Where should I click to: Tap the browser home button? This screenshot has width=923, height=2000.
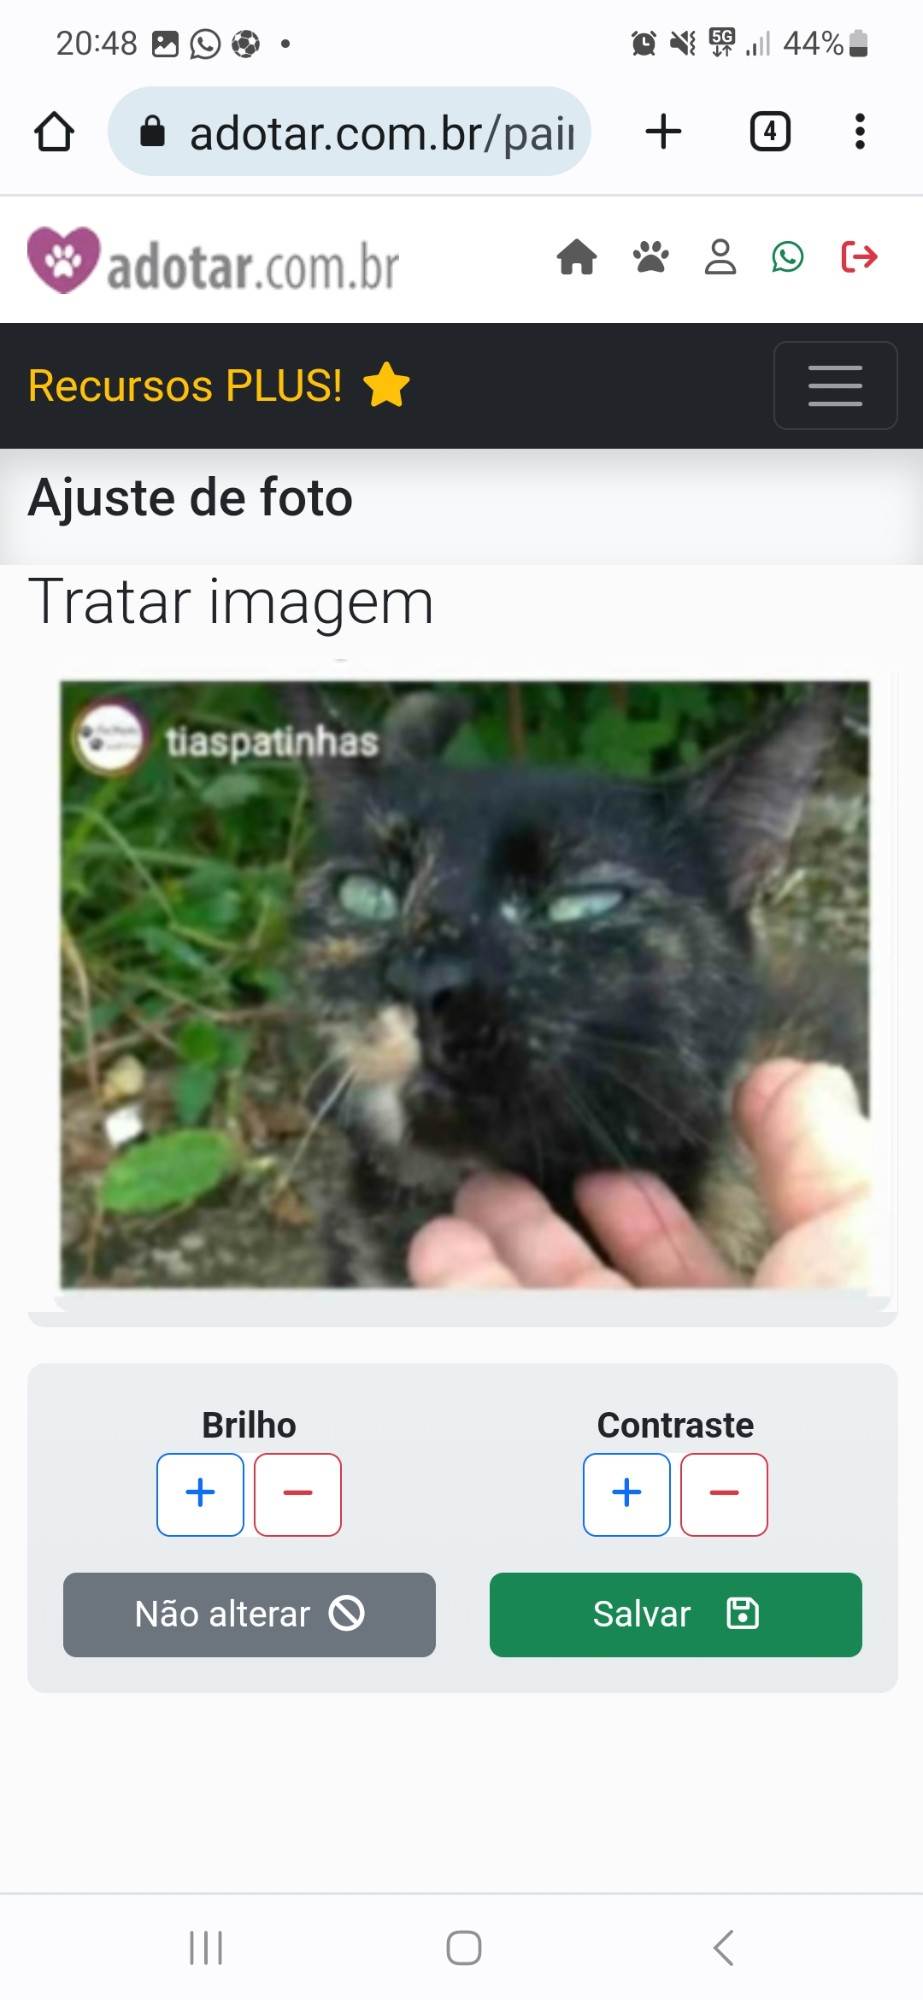(x=54, y=131)
